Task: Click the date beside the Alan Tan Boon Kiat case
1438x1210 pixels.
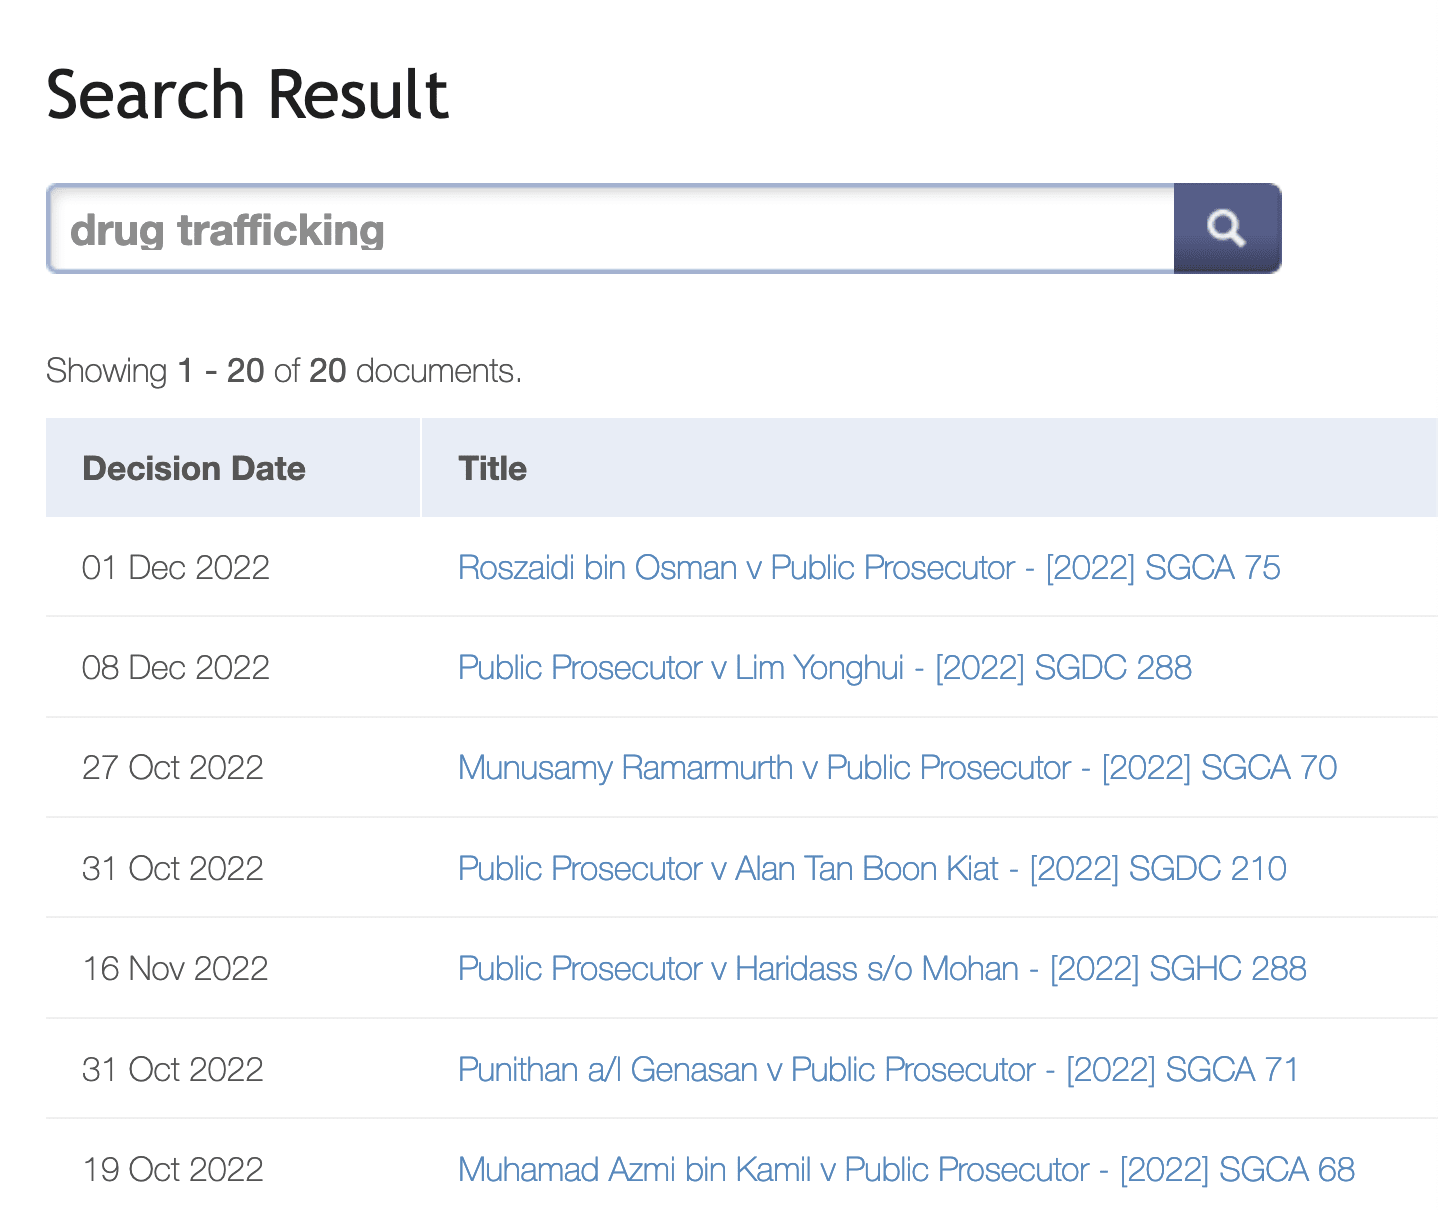Action: (x=173, y=868)
